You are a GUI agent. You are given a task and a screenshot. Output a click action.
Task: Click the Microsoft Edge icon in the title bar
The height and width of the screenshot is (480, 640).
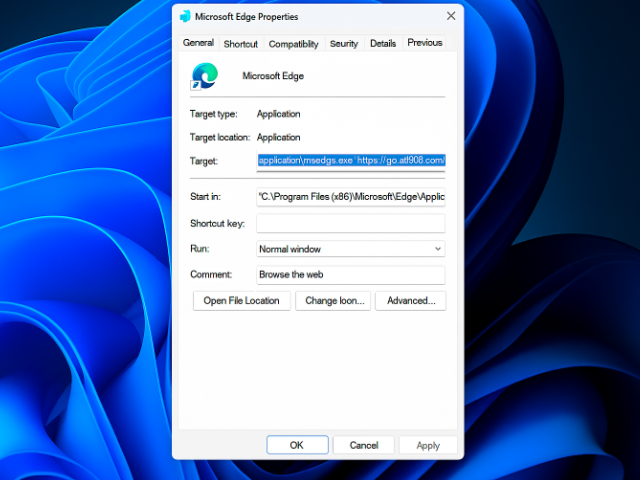[x=185, y=17]
